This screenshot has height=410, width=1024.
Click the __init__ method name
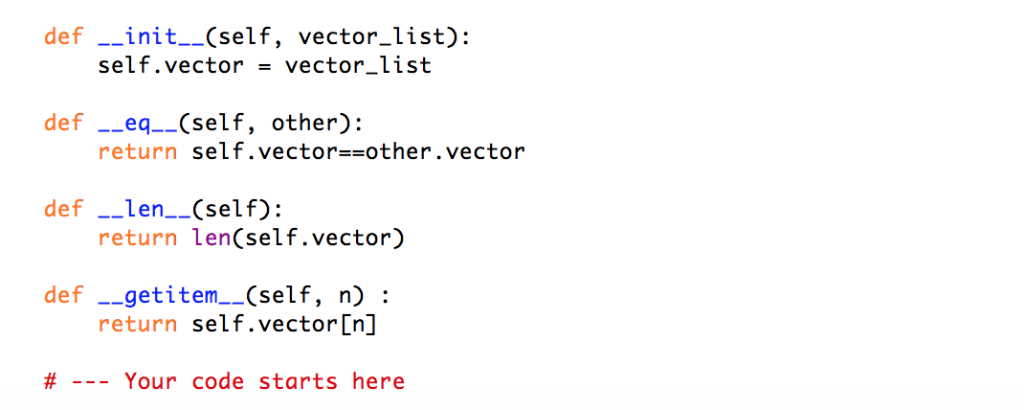pos(150,38)
